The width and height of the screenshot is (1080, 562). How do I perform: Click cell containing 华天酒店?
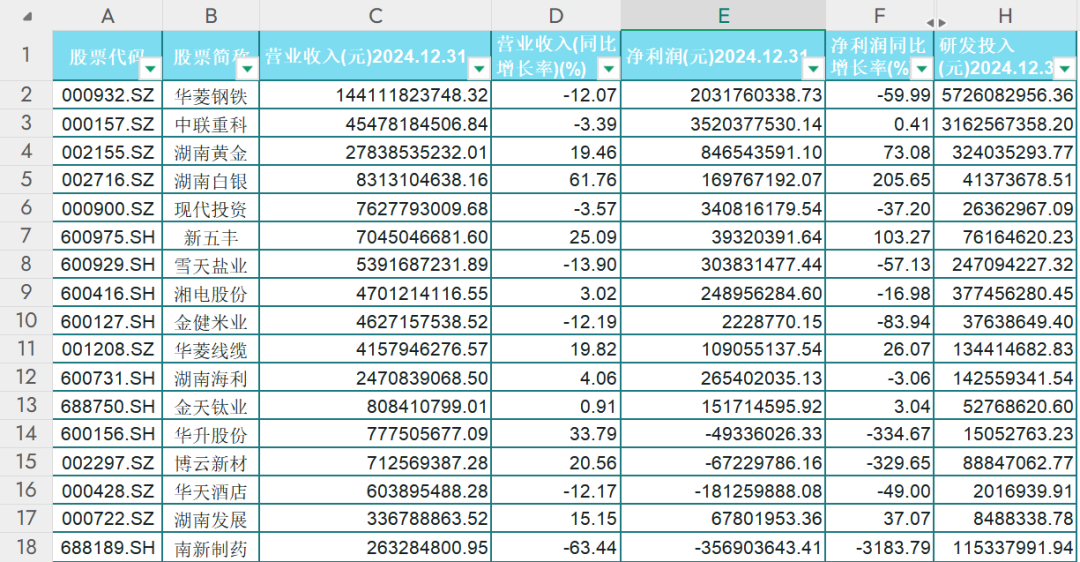(211, 491)
